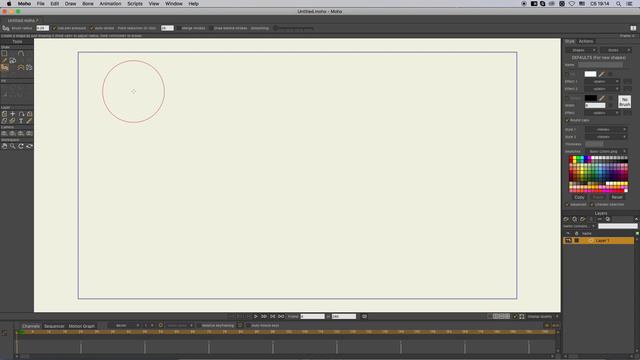Viewport: 640px width, 360px height.
Task: Enable Draw behind strokes checkbox
Action: point(211,28)
